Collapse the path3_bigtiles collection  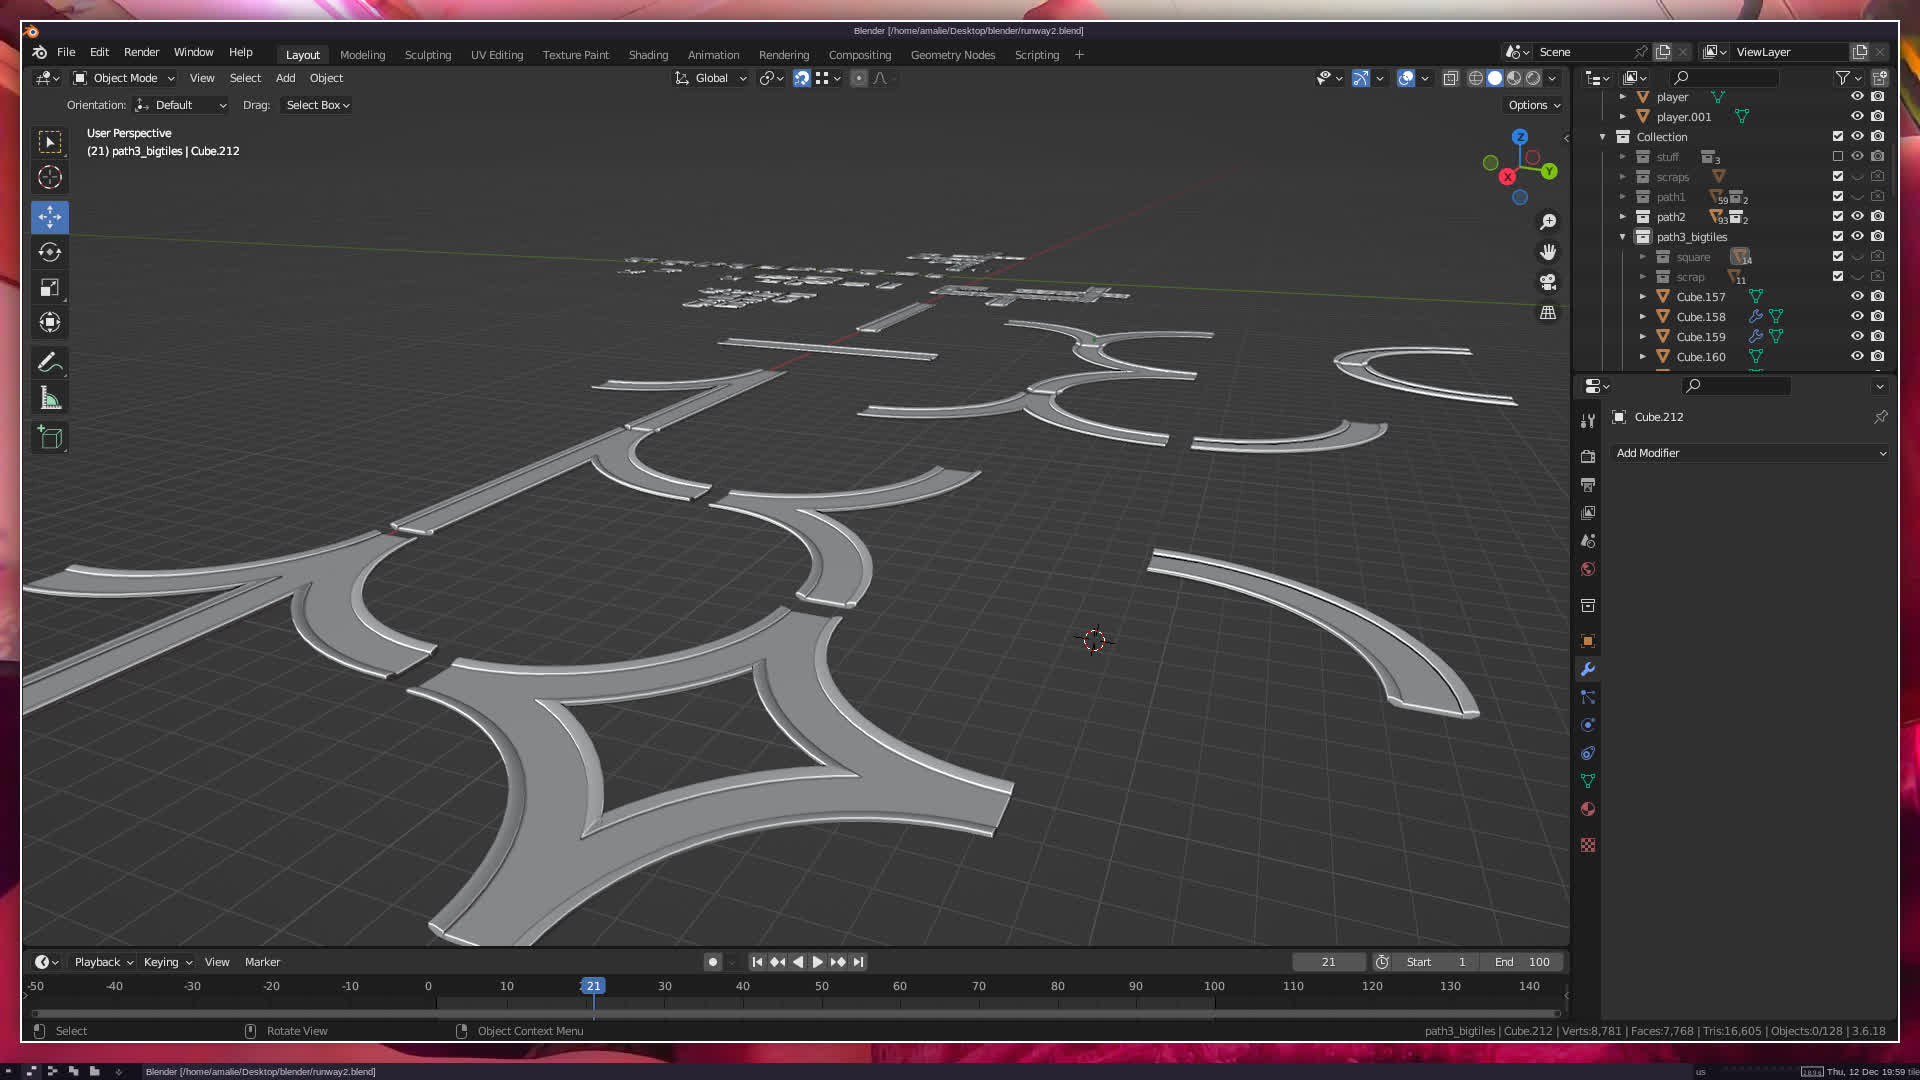tap(1622, 237)
